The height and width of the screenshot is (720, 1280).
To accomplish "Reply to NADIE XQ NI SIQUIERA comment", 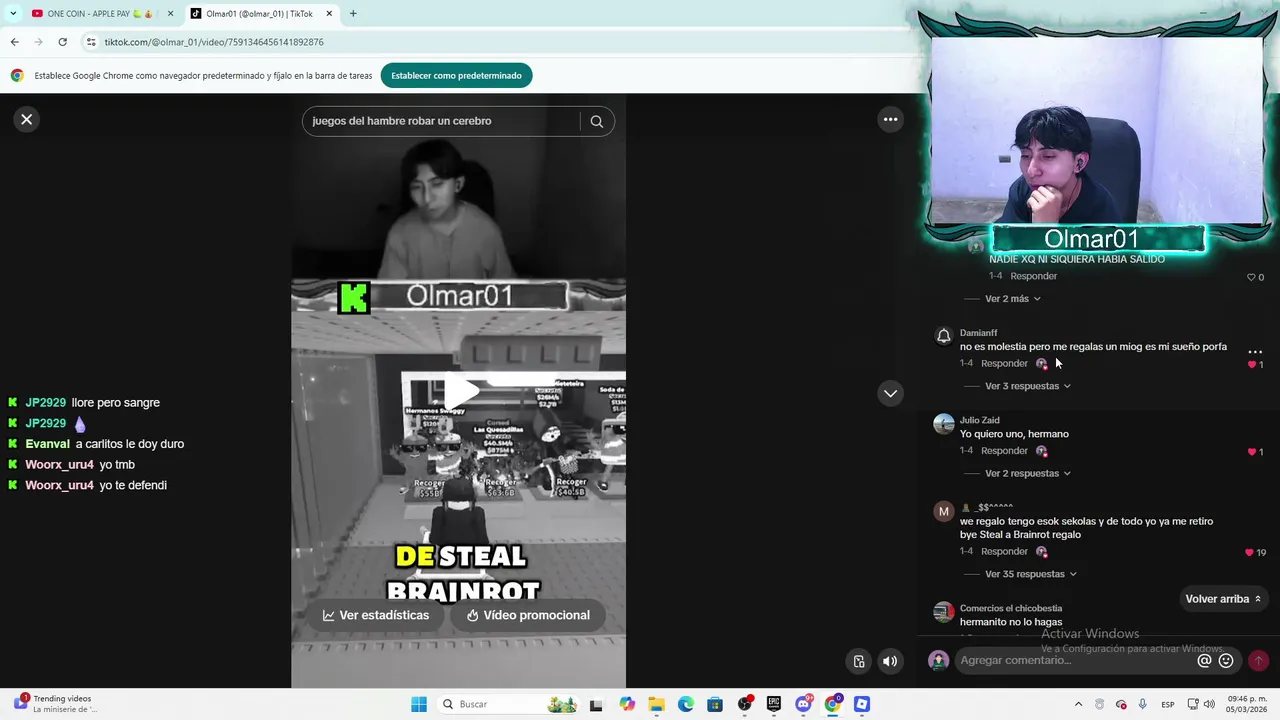I will point(1033,276).
